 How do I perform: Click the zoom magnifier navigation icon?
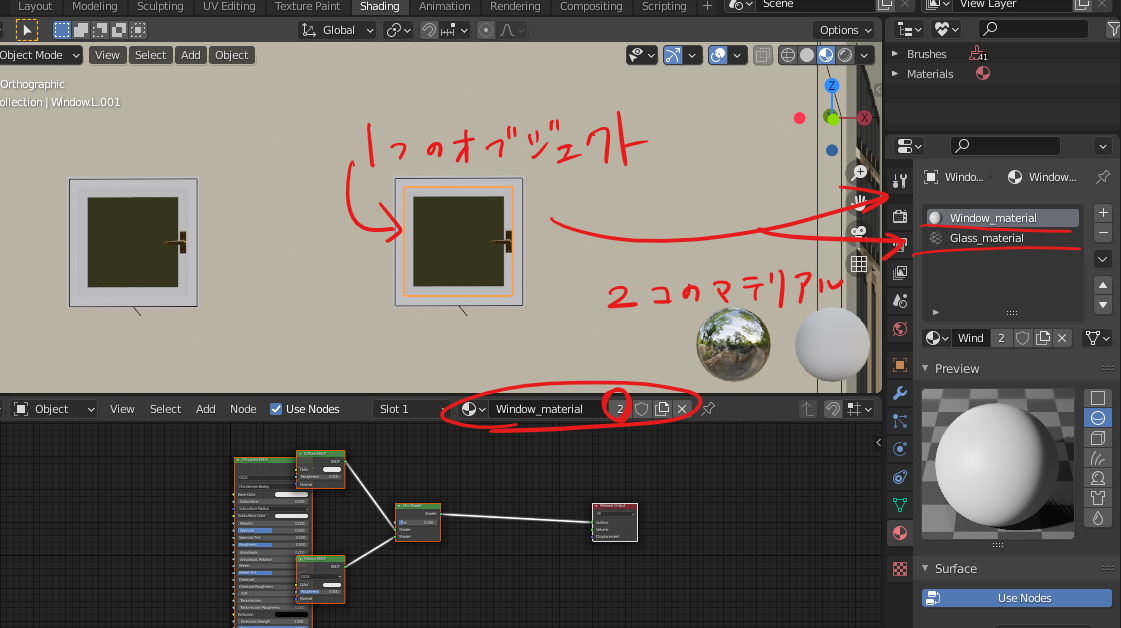[x=859, y=172]
